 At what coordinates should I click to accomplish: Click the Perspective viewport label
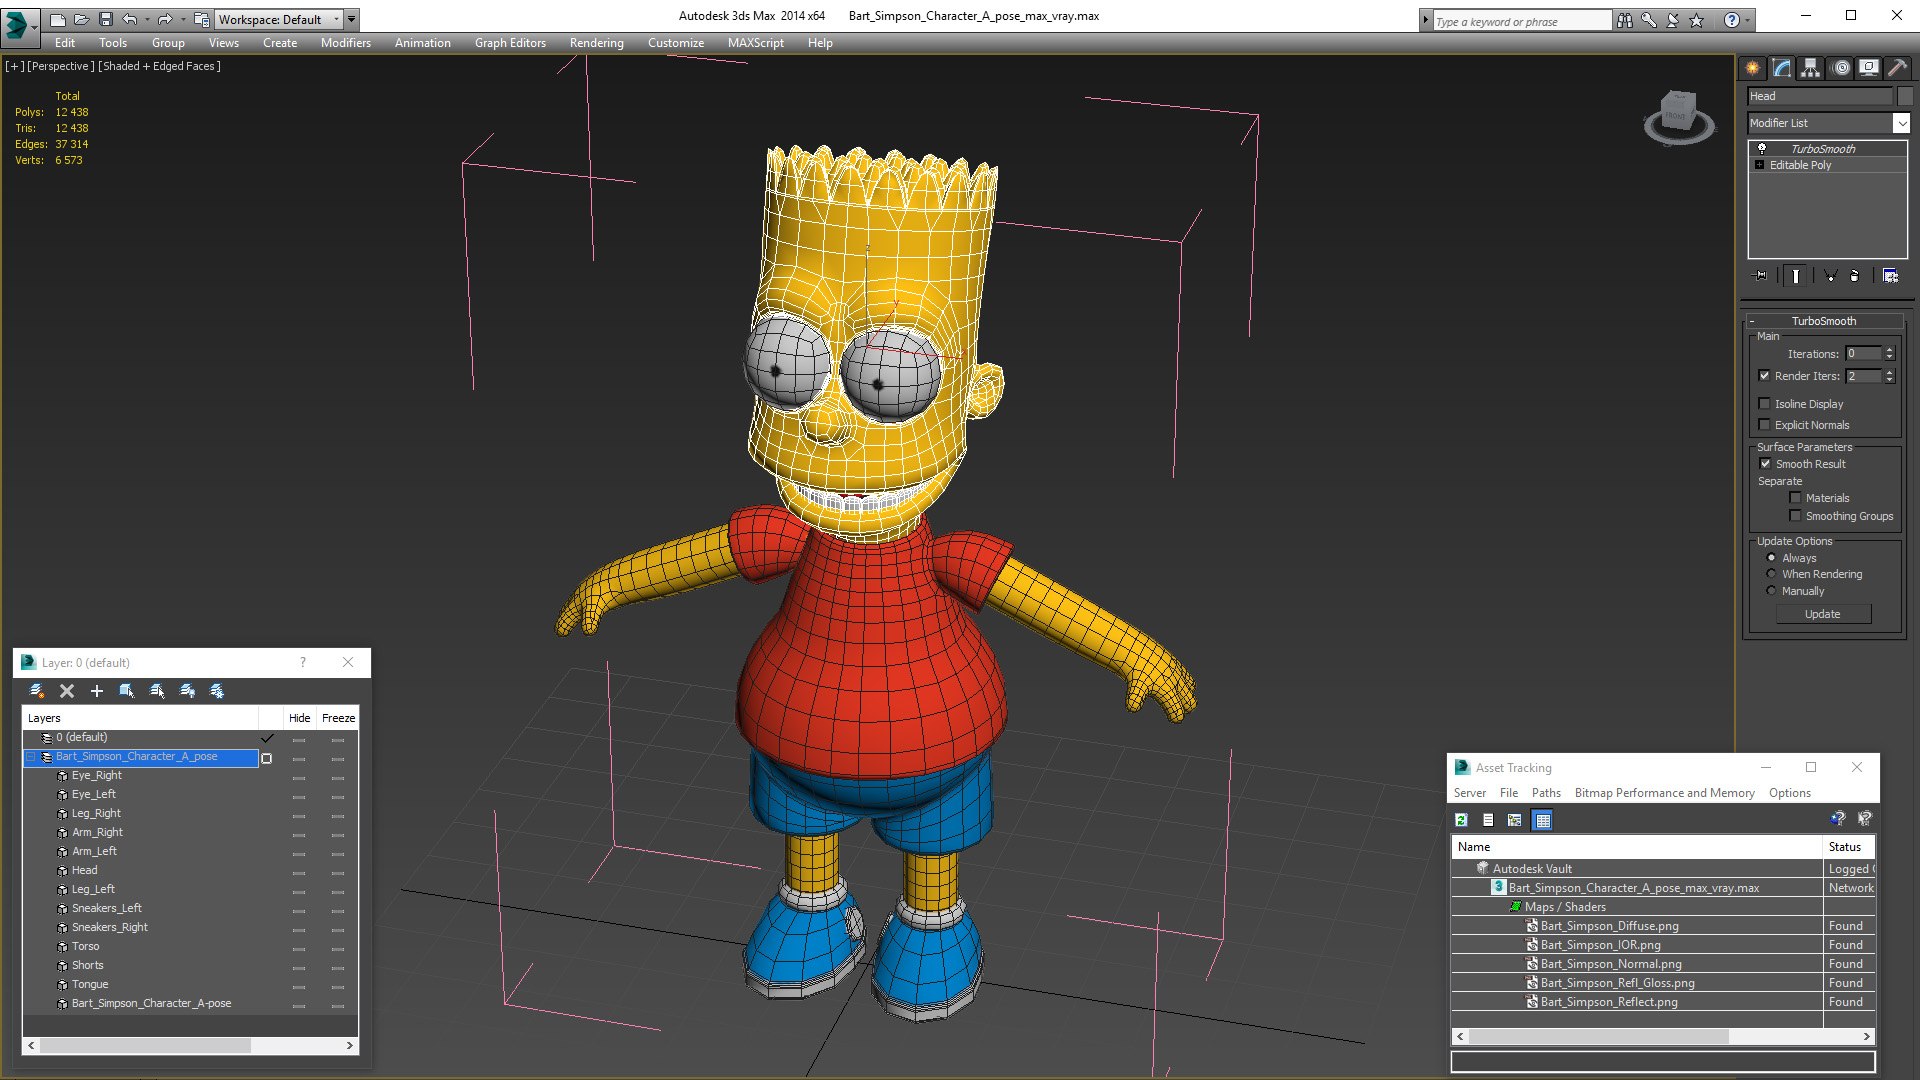click(60, 66)
